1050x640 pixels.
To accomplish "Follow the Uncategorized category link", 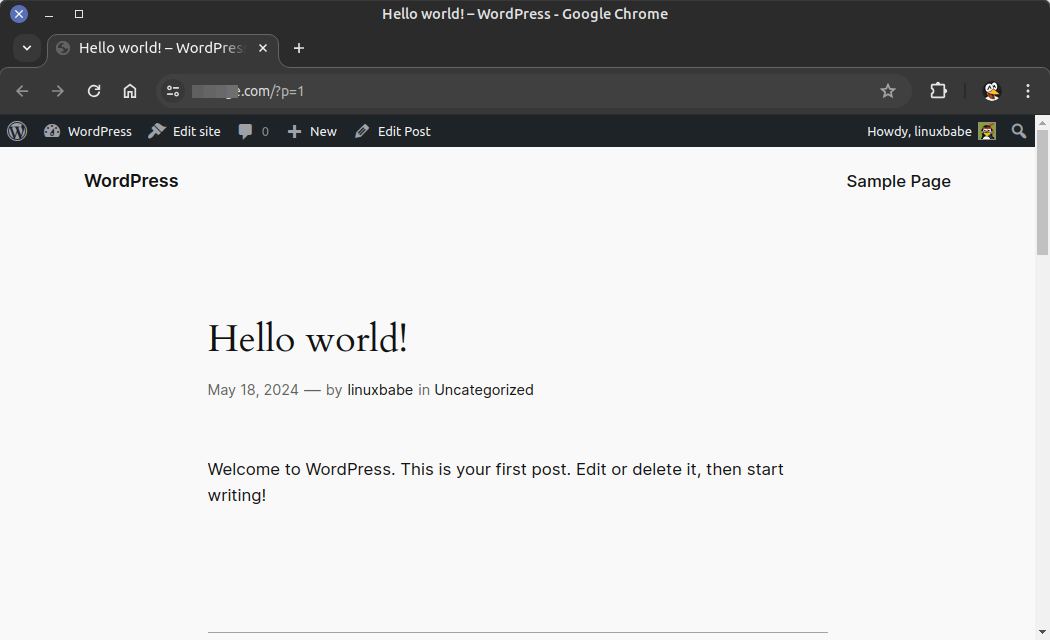I will tap(484, 390).
